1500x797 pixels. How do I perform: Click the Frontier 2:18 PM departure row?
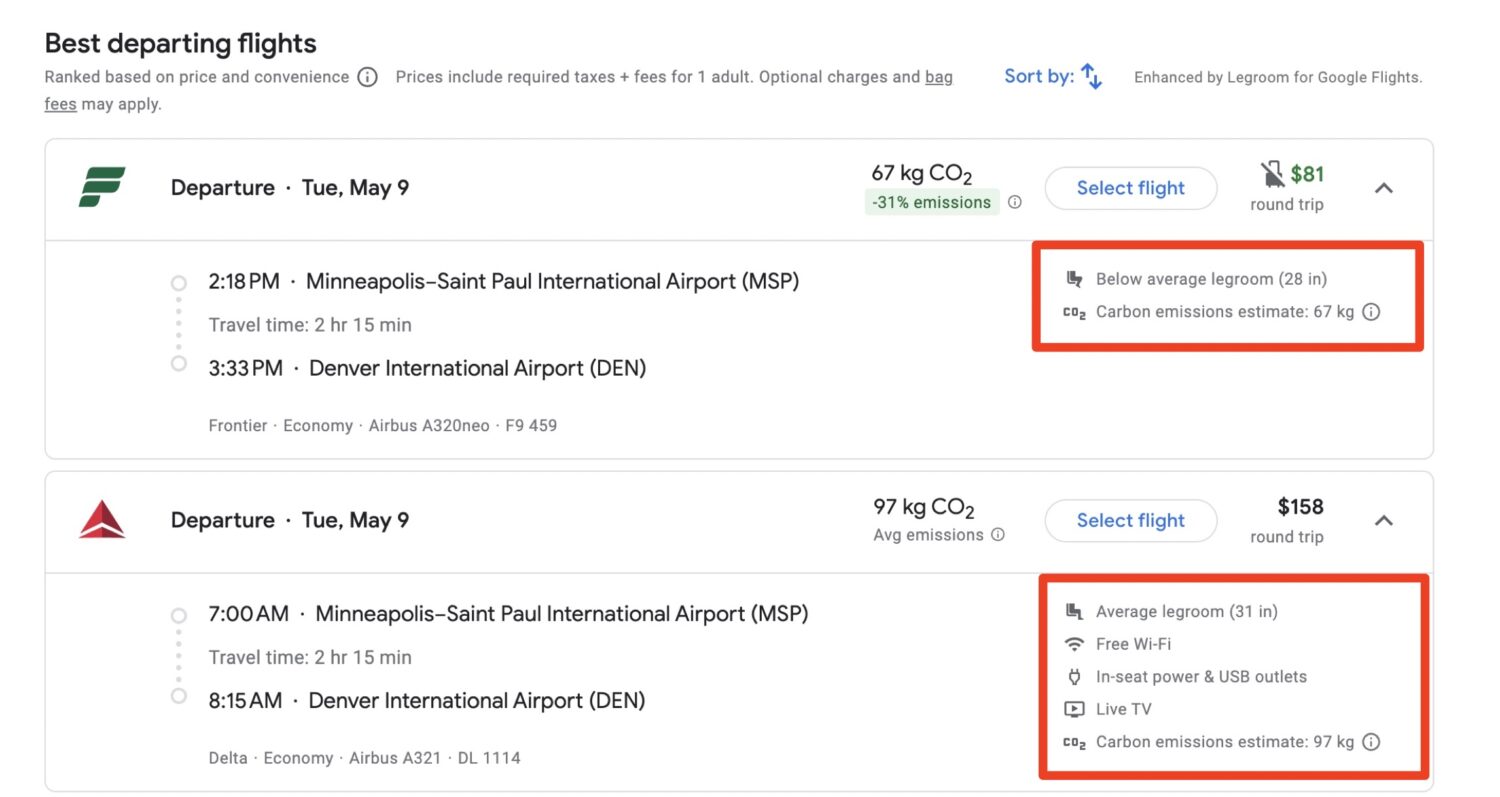[503, 282]
